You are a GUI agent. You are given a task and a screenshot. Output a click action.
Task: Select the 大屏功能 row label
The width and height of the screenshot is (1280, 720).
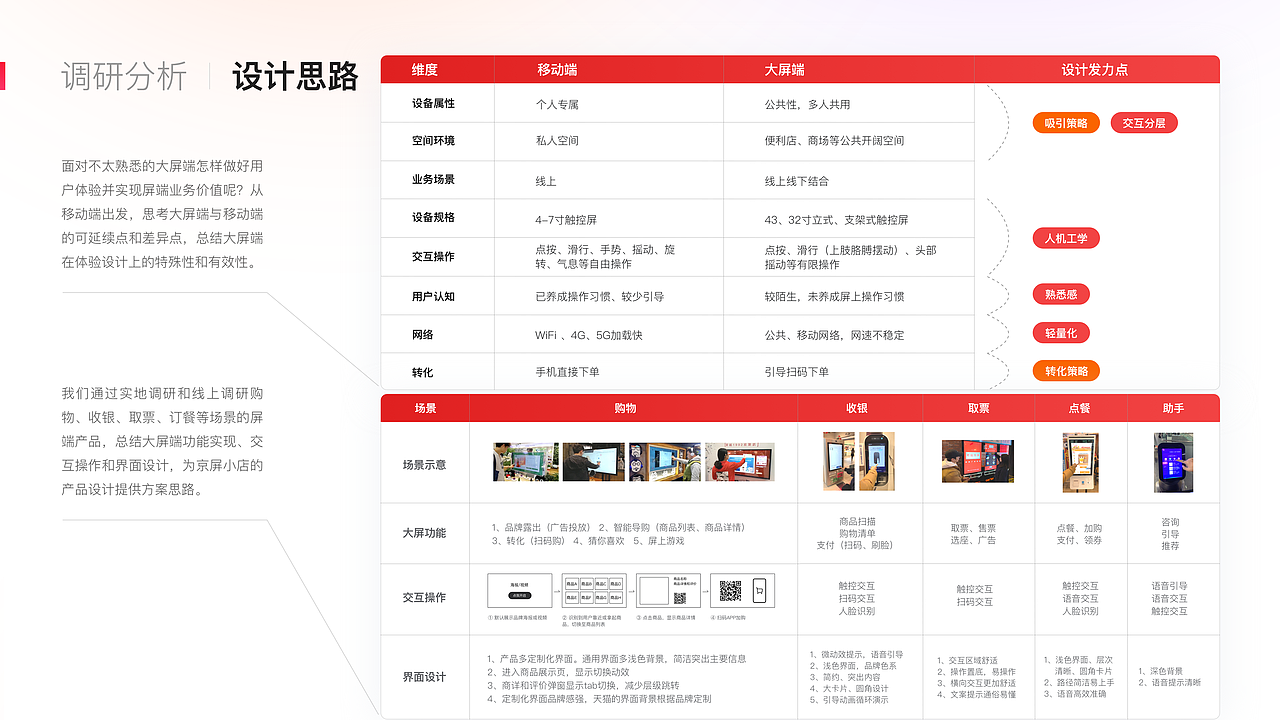(424, 533)
